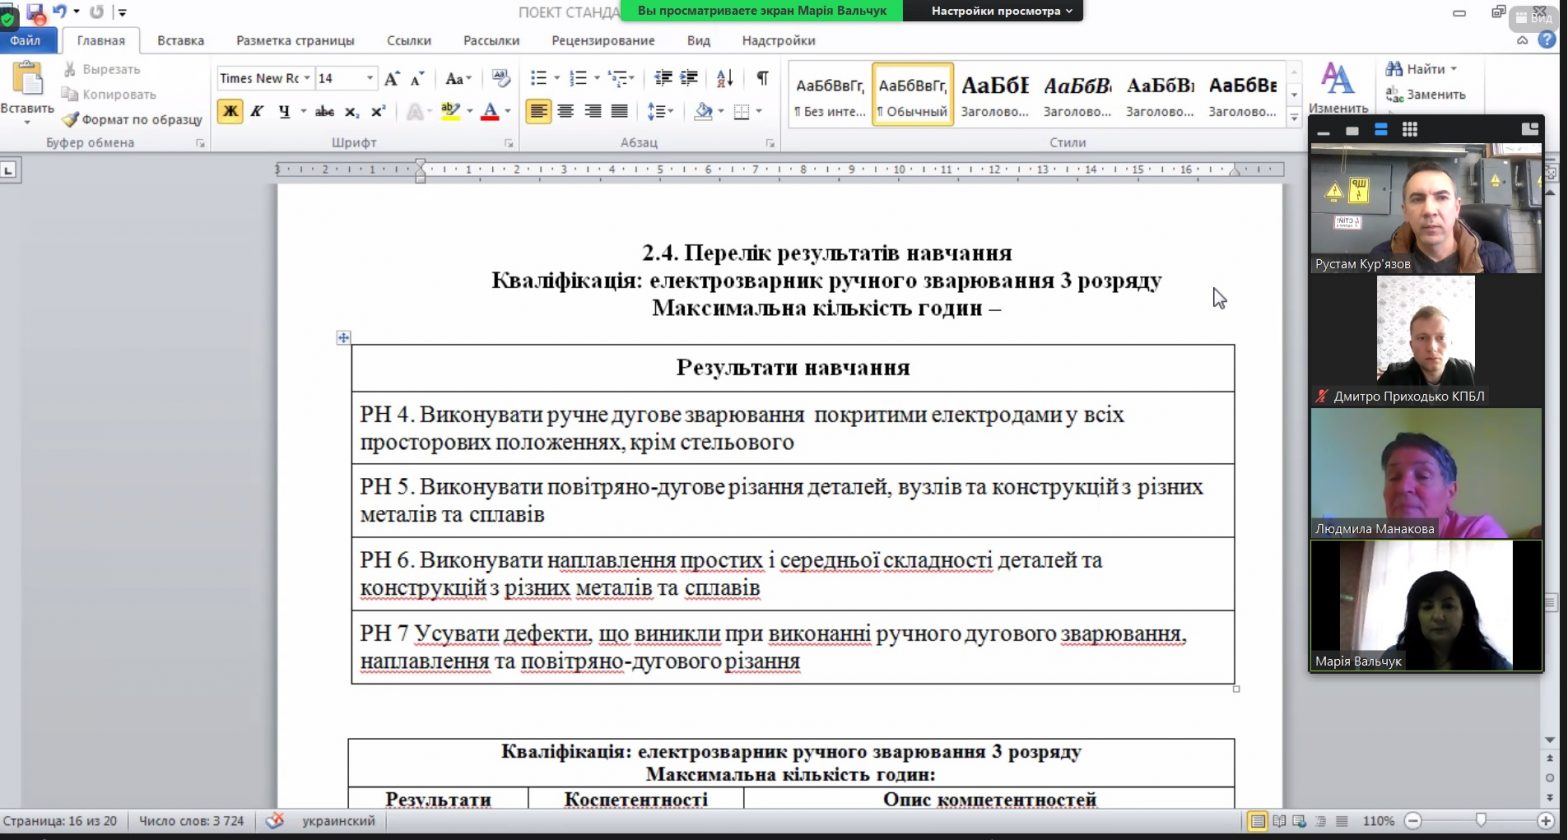This screenshot has height=840, width=1568.
Task: Collapse the ribbon with caret icon
Action: click(1523, 40)
